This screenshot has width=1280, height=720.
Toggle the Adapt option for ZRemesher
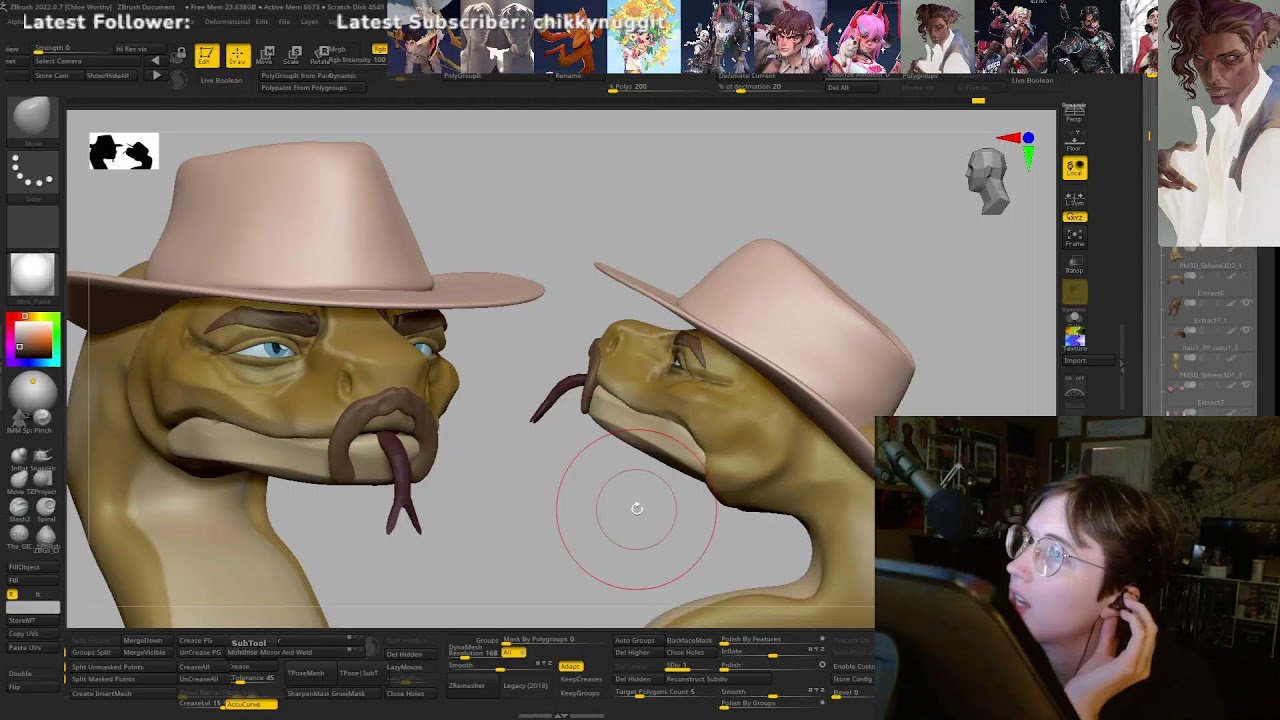click(570, 666)
